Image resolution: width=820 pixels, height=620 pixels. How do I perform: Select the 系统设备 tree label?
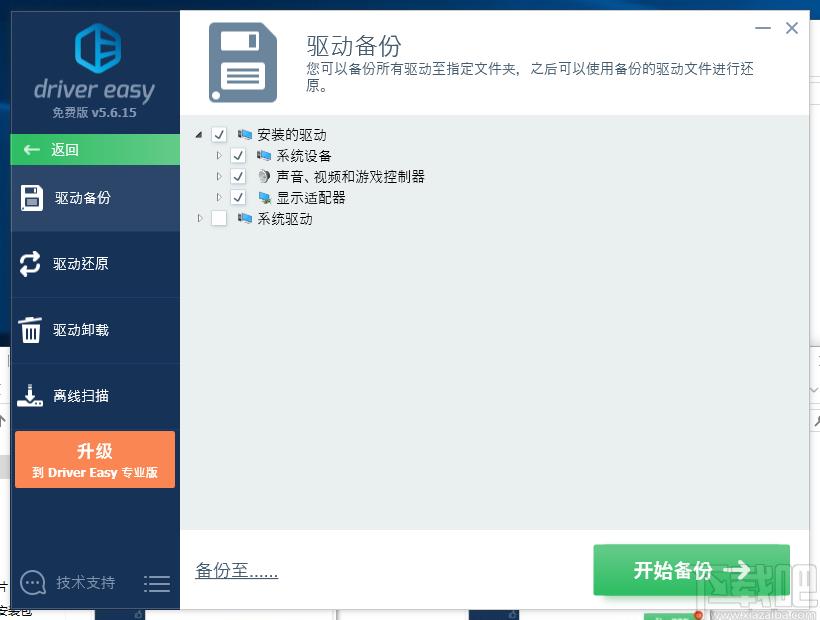click(x=304, y=156)
